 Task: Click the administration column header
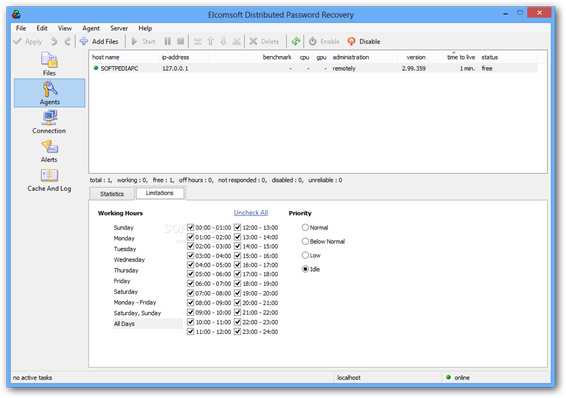tap(363, 57)
